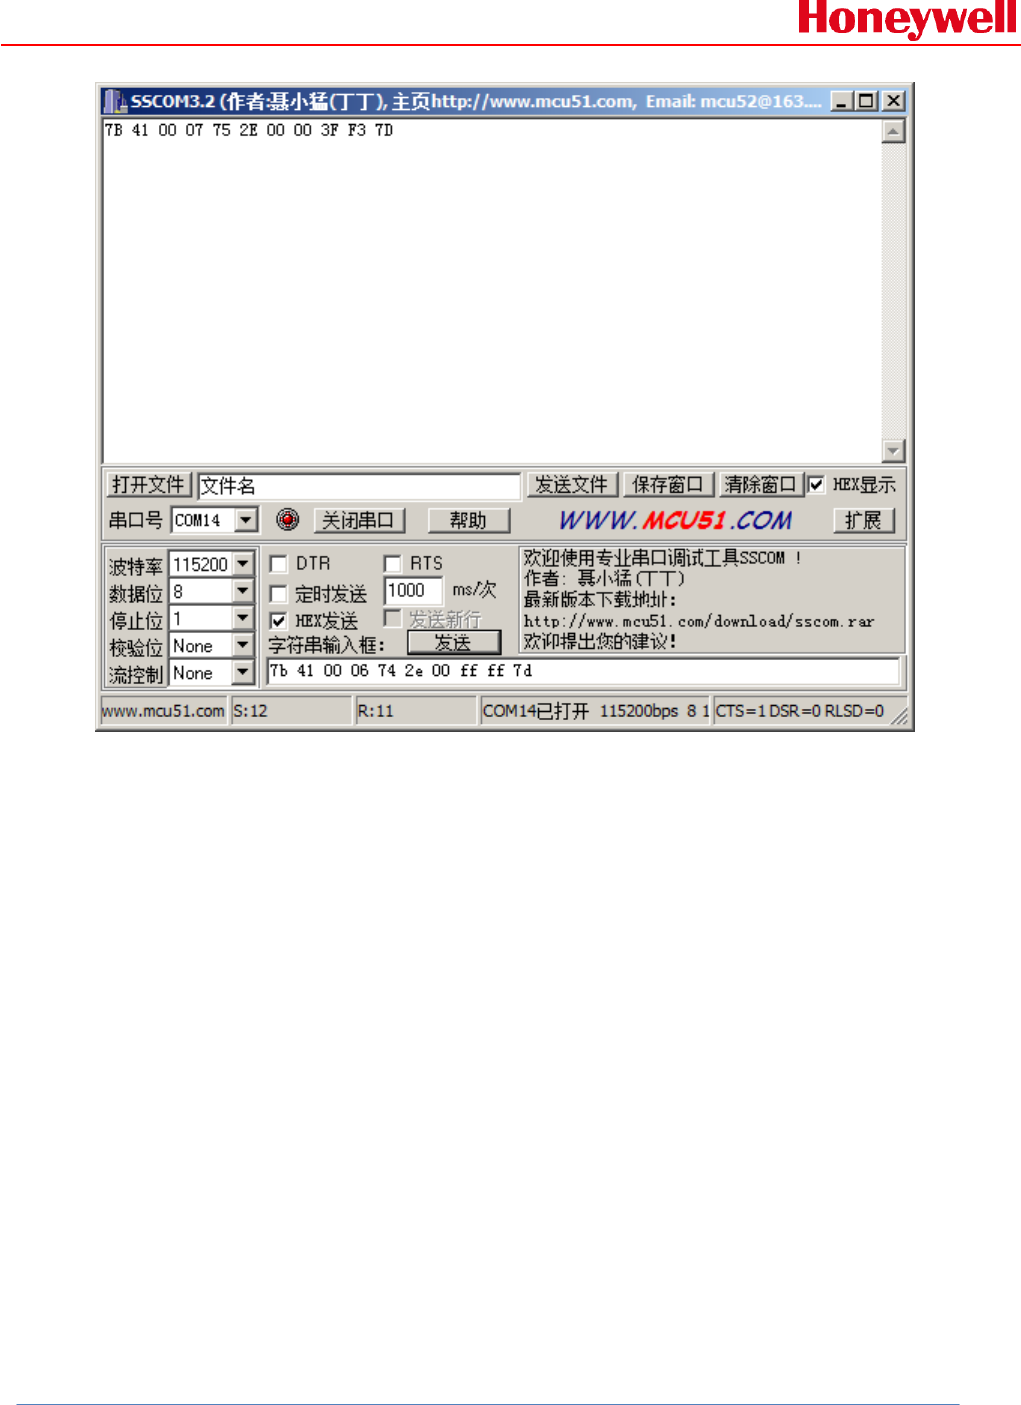Open the 数据位 data bits dropdown
The image size is (1021, 1405).
point(243,591)
